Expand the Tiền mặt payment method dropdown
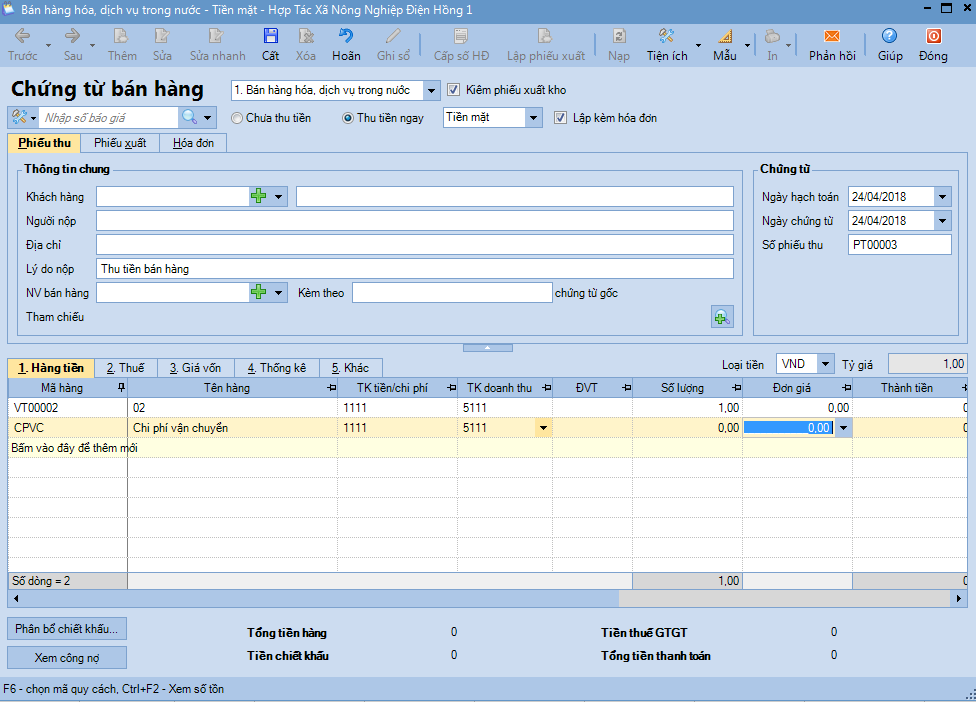This screenshot has width=976, height=702. tap(533, 118)
